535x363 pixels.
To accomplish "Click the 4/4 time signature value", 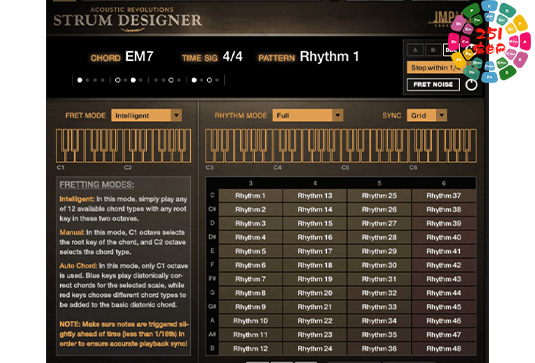I will coord(232,56).
